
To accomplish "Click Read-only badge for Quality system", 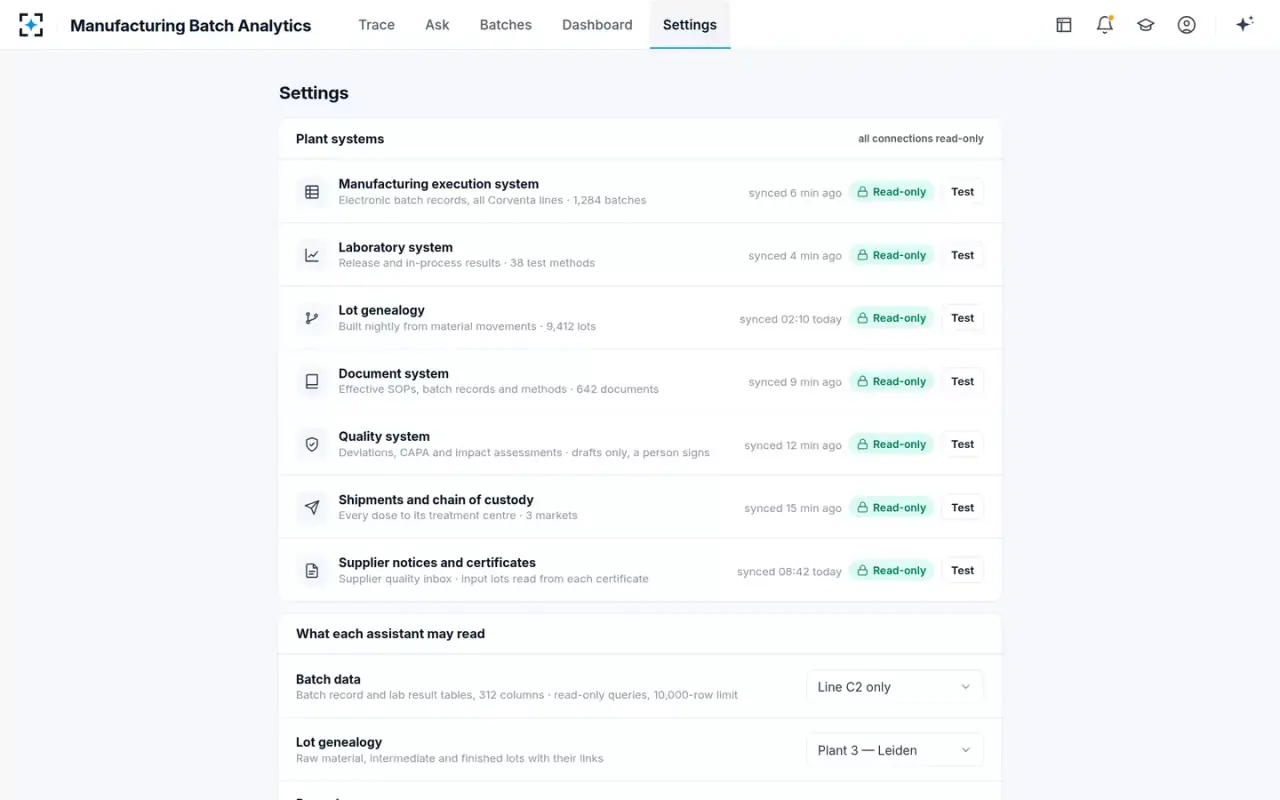I will point(892,444).
